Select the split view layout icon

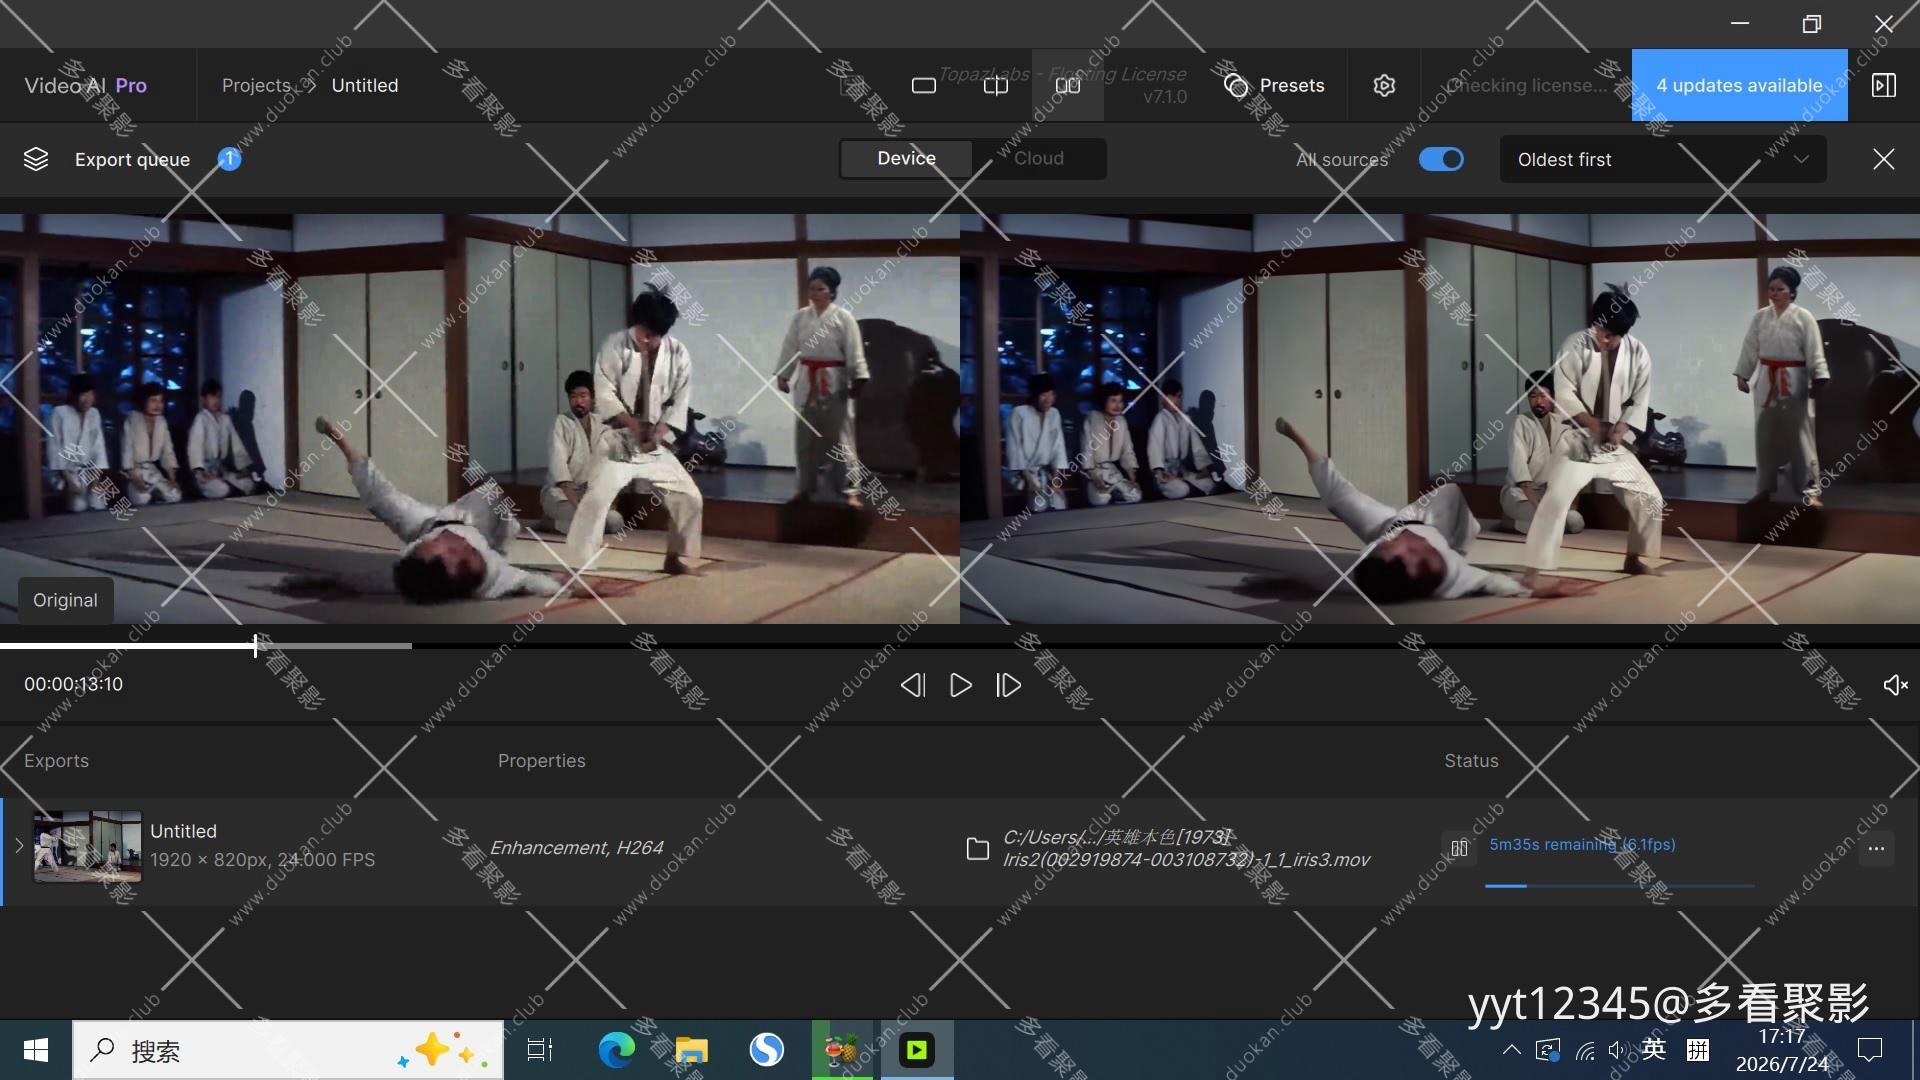pos(996,86)
